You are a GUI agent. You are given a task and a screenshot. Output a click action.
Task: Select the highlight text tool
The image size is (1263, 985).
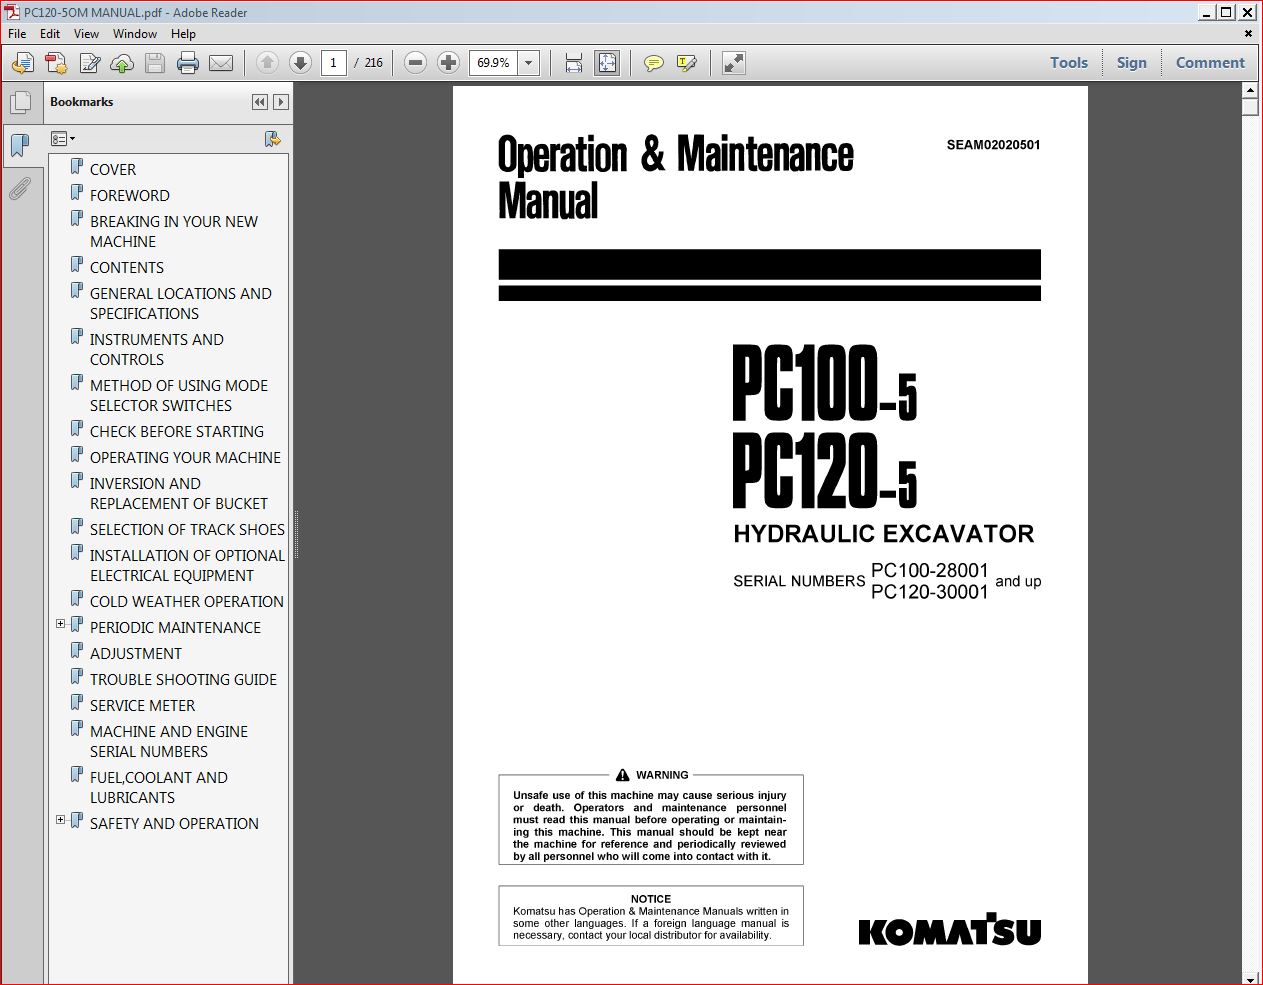[x=686, y=63]
